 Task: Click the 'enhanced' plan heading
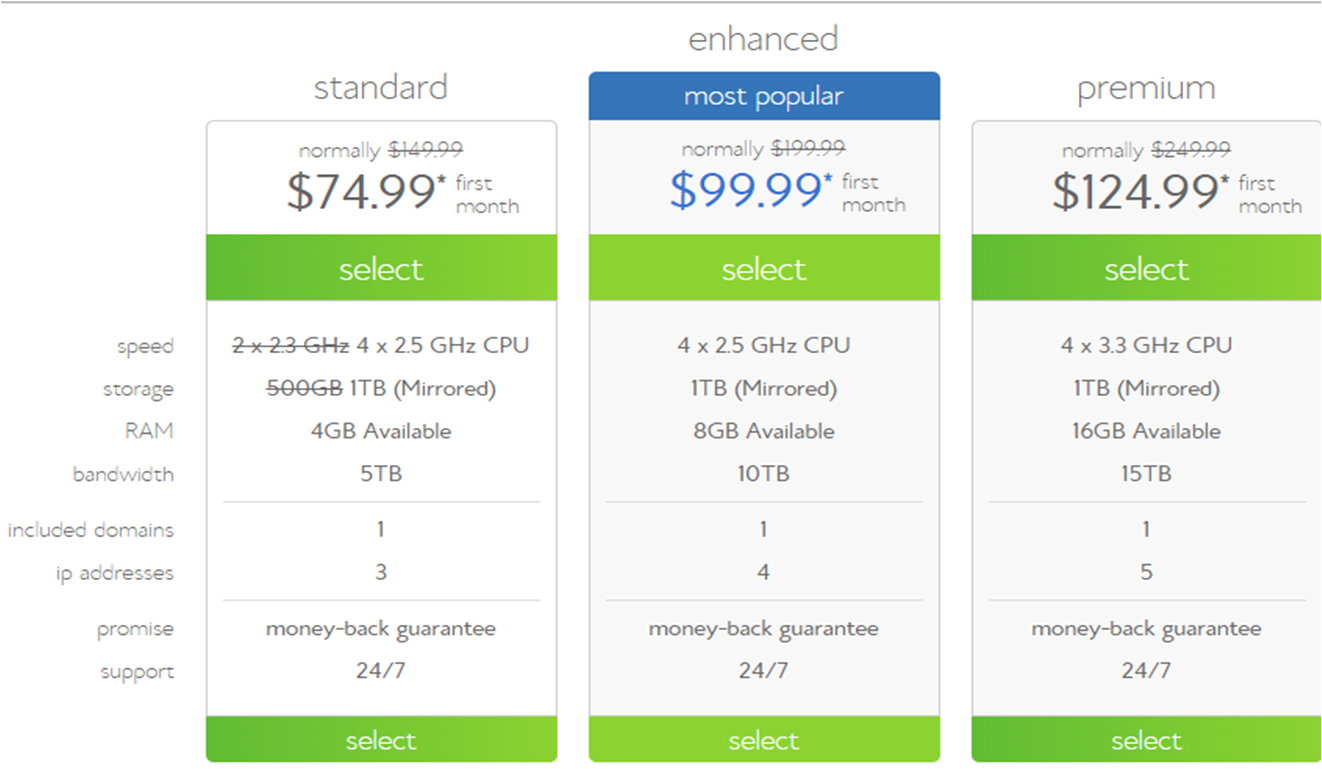tap(764, 39)
